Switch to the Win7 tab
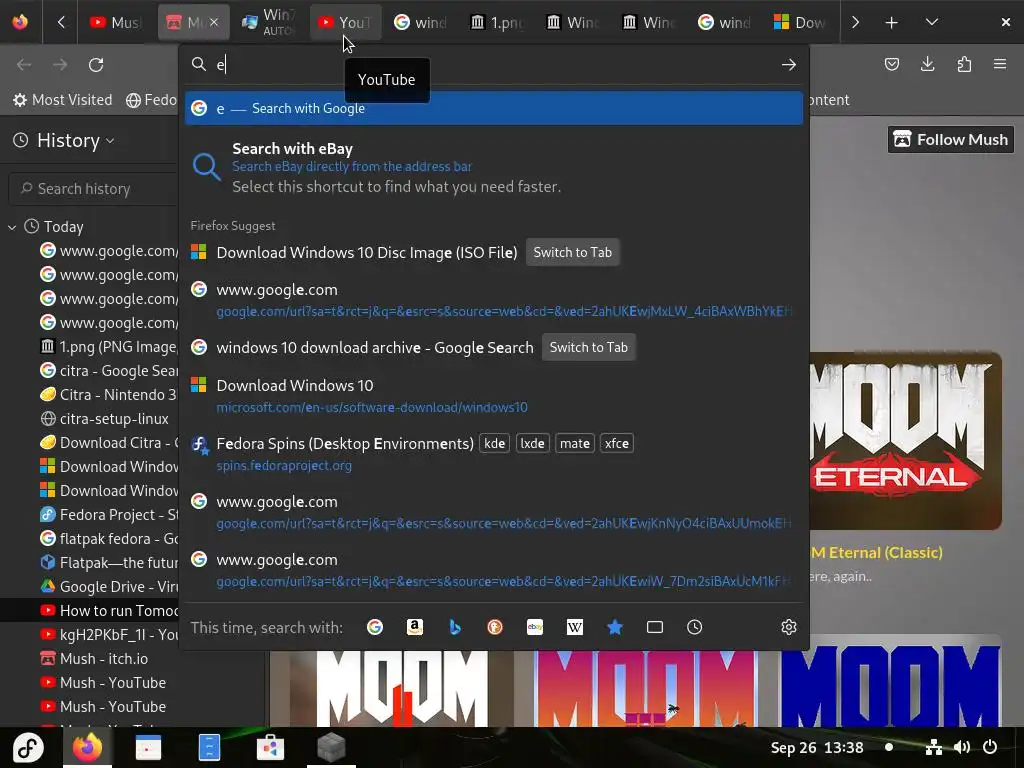Image resolution: width=1024 pixels, height=768 pixels. (x=268, y=23)
